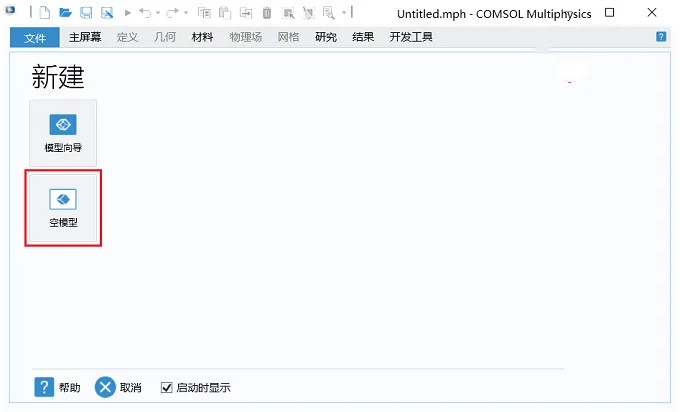This screenshot has height=412, width=680.
Task: Switch to the 主屏幕 tab
Action: pos(85,37)
